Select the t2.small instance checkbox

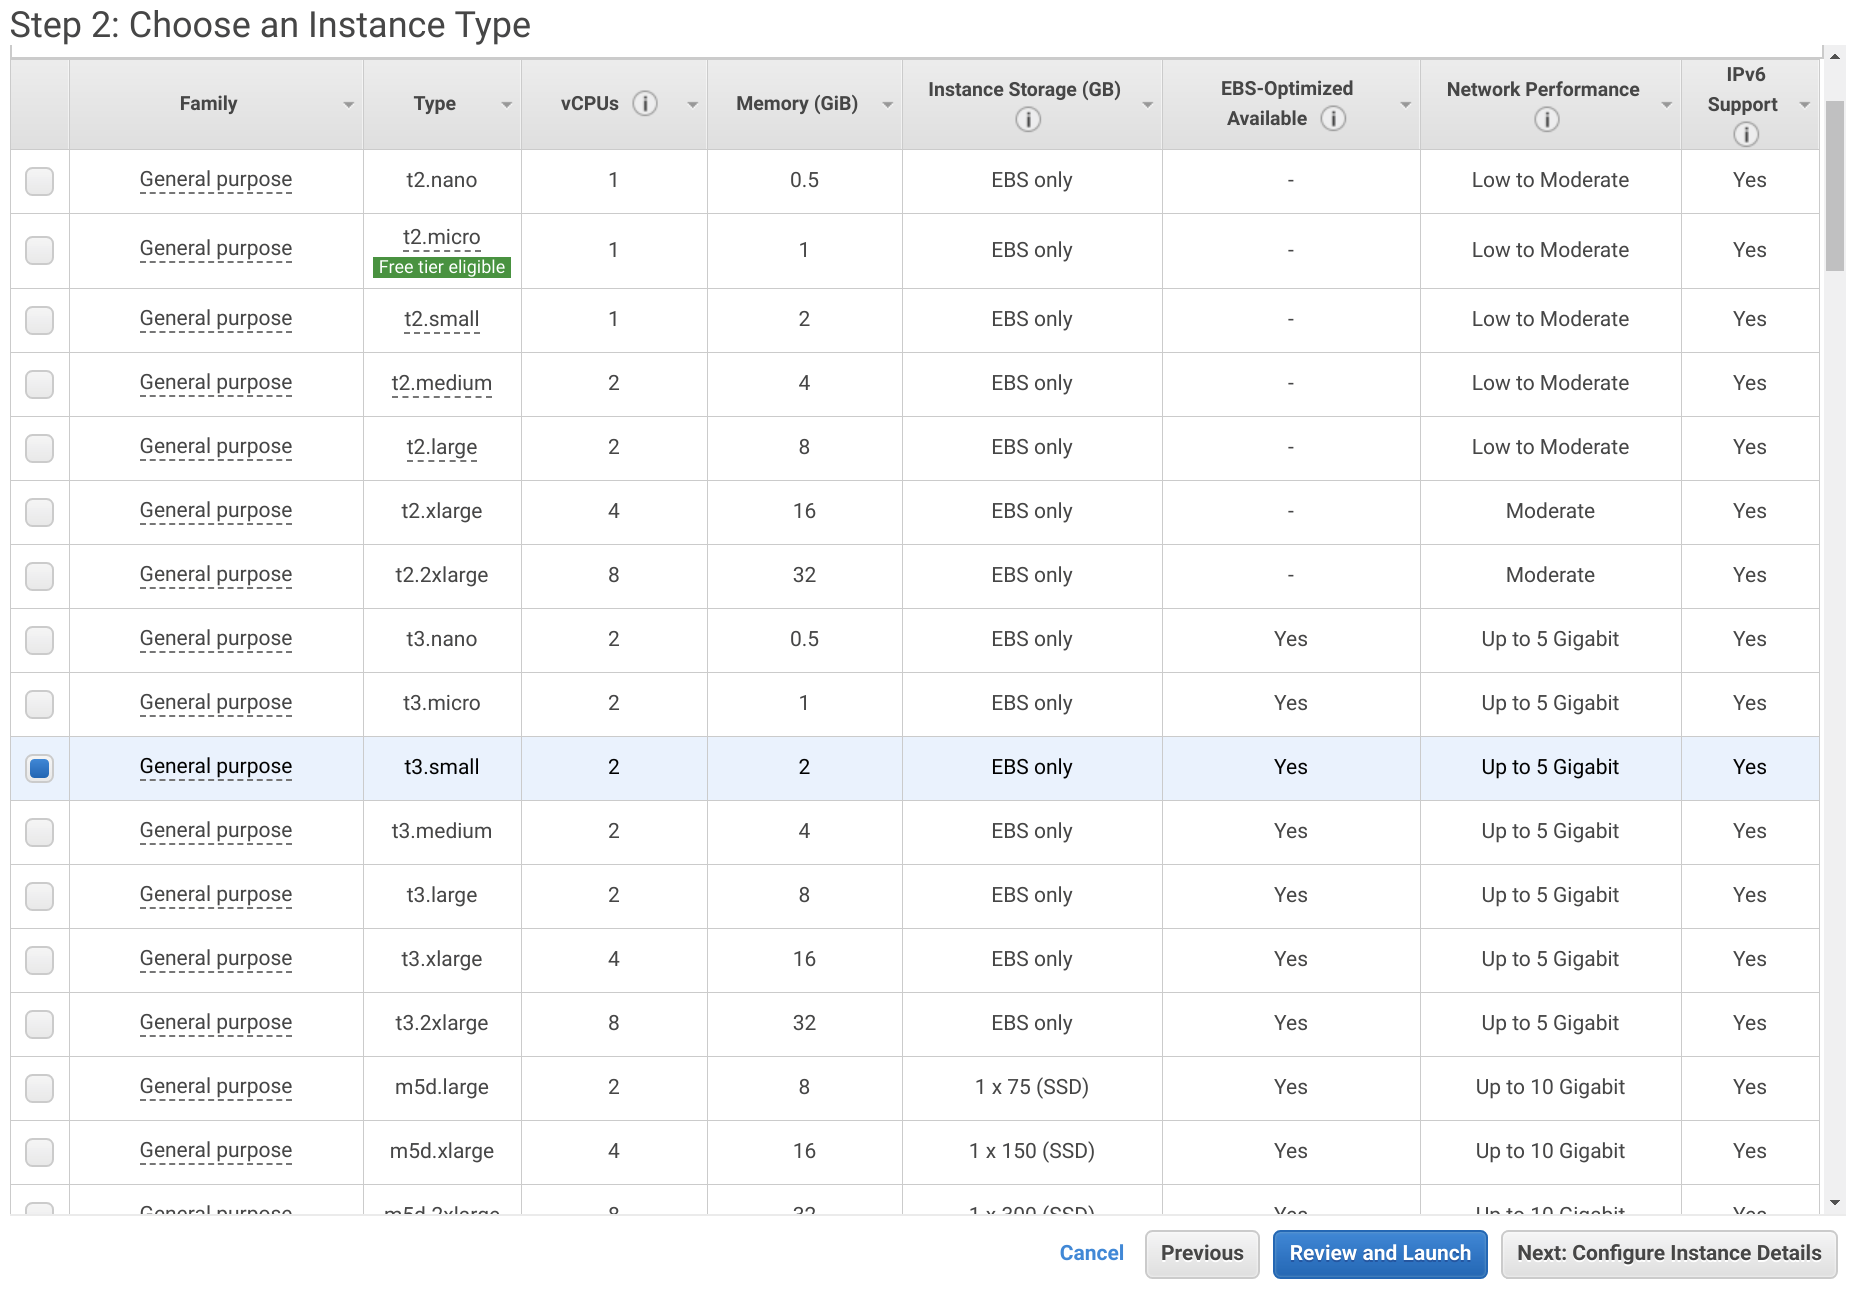(40, 320)
